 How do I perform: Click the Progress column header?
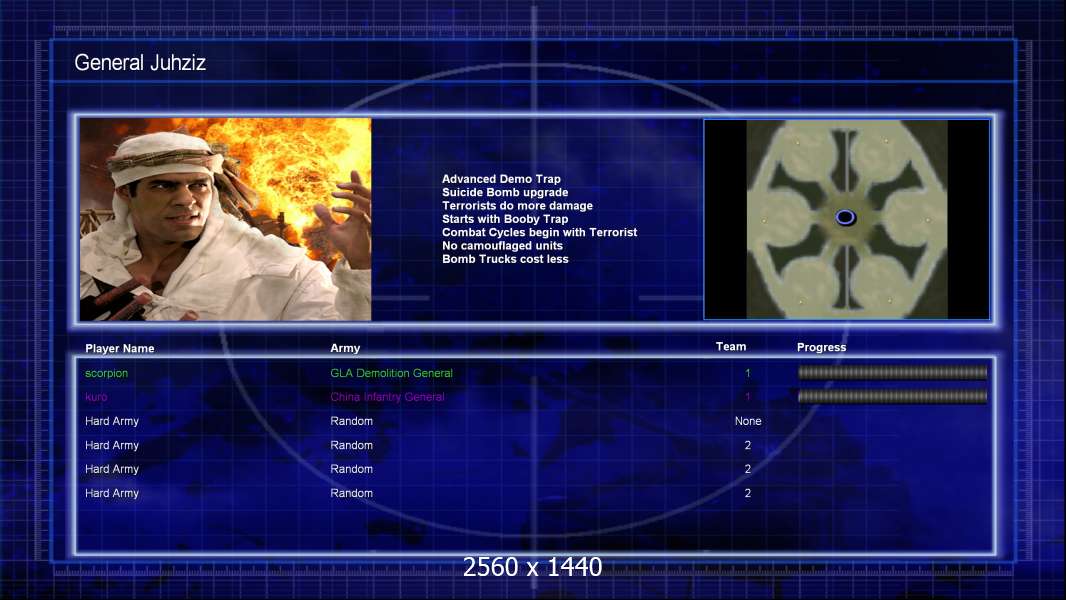[x=821, y=348]
